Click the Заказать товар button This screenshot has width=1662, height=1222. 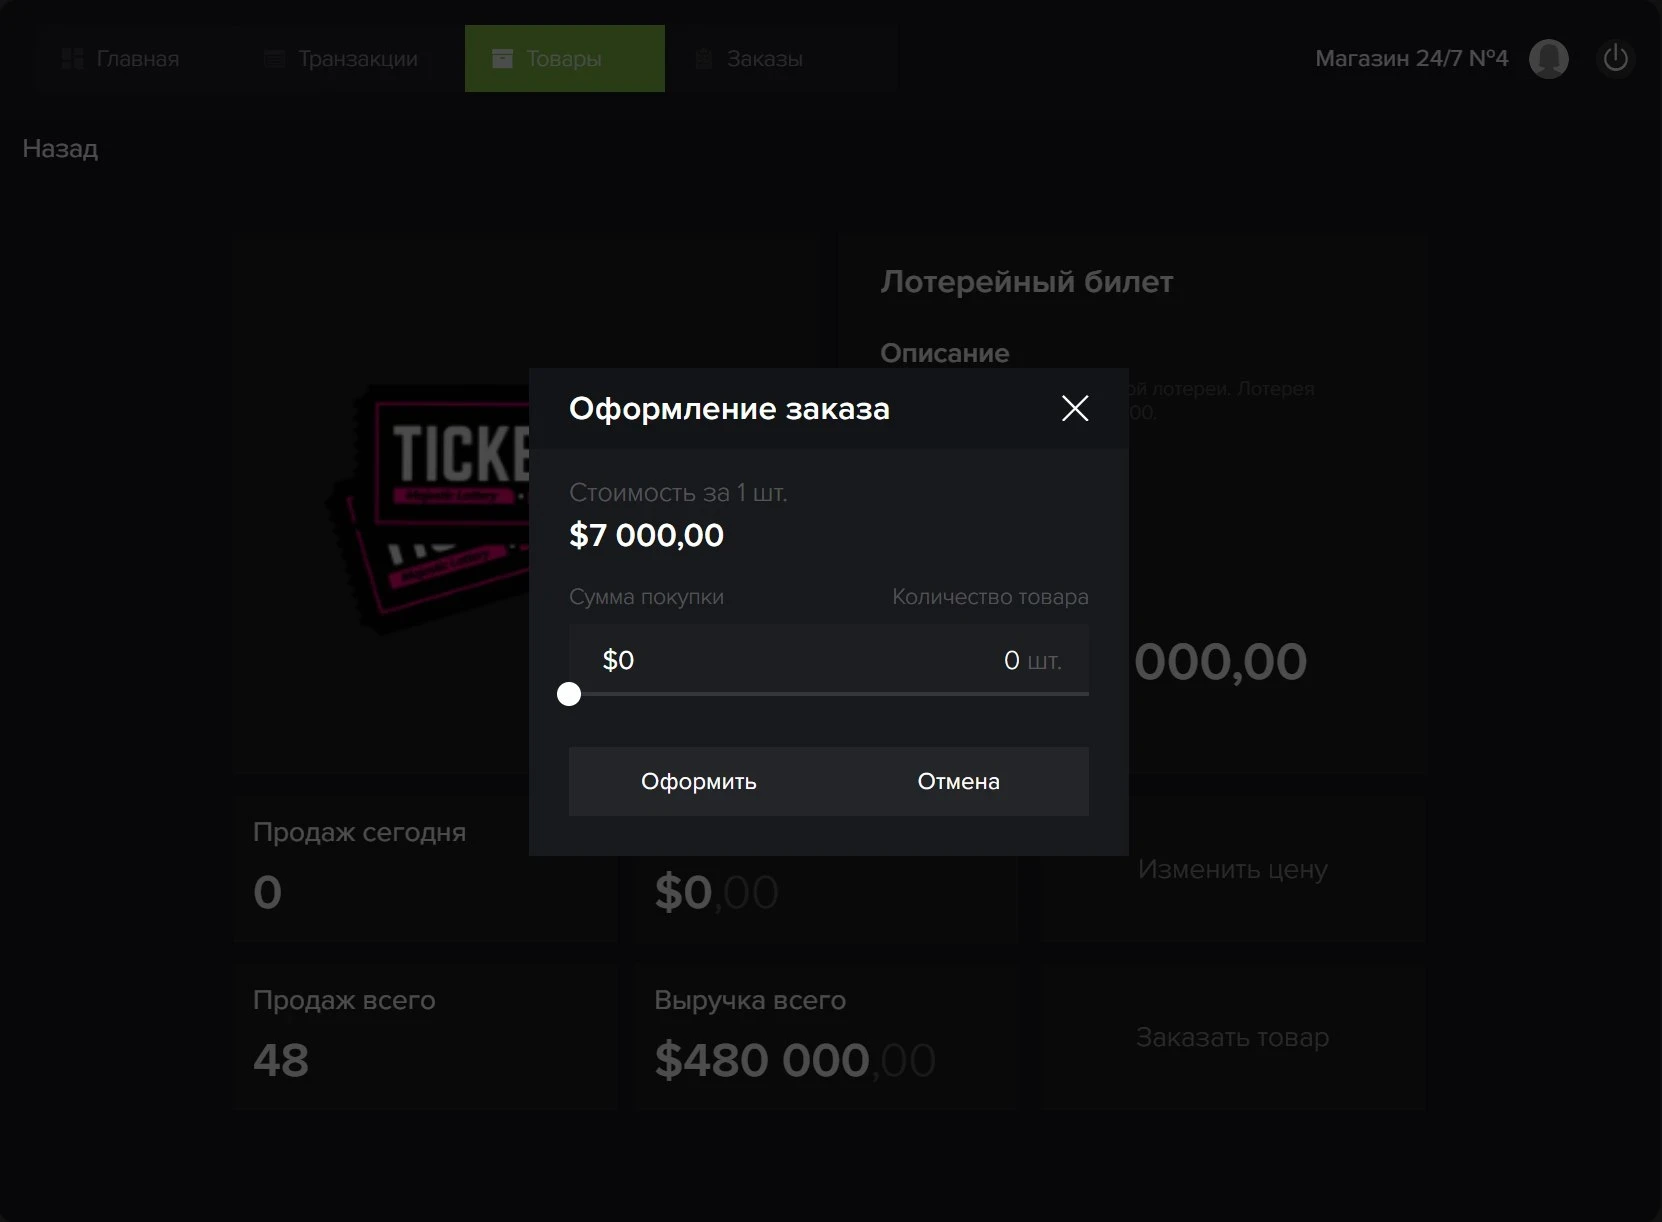(x=1232, y=1038)
